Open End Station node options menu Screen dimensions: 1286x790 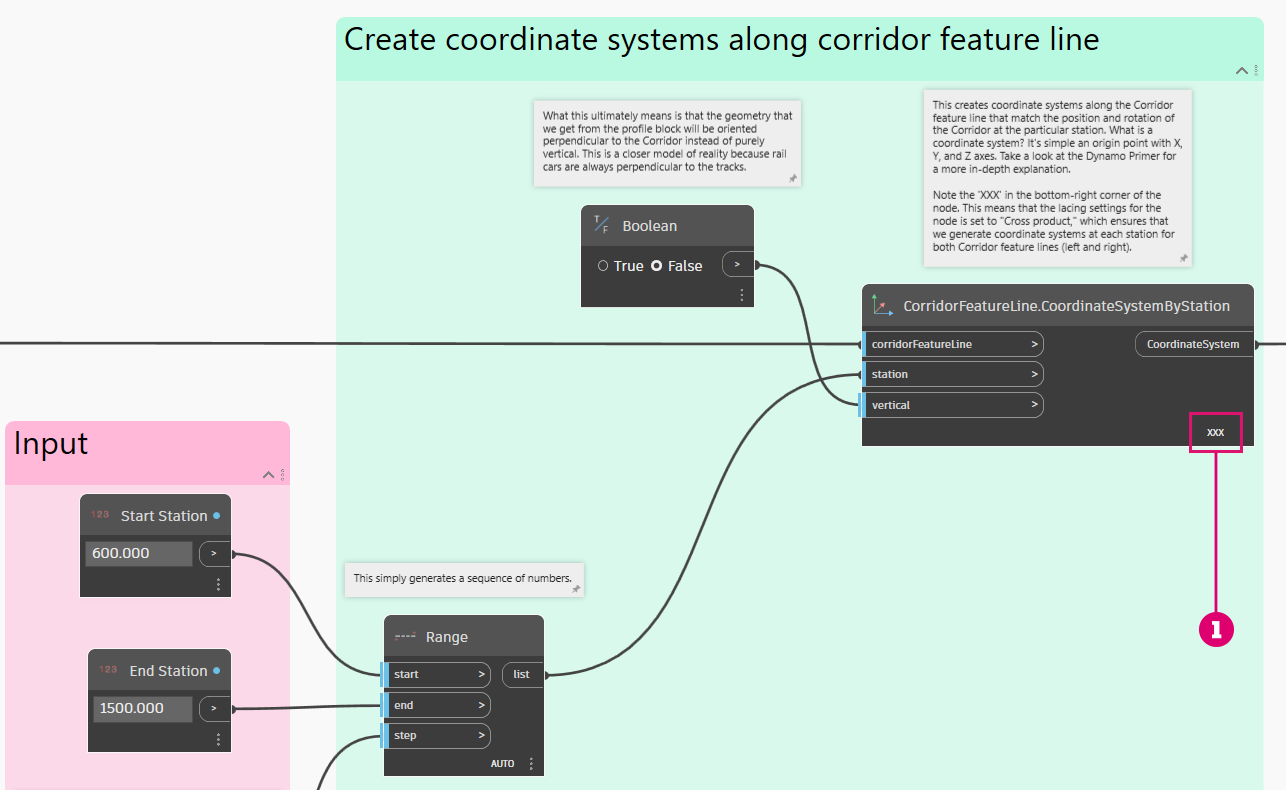[218, 740]
